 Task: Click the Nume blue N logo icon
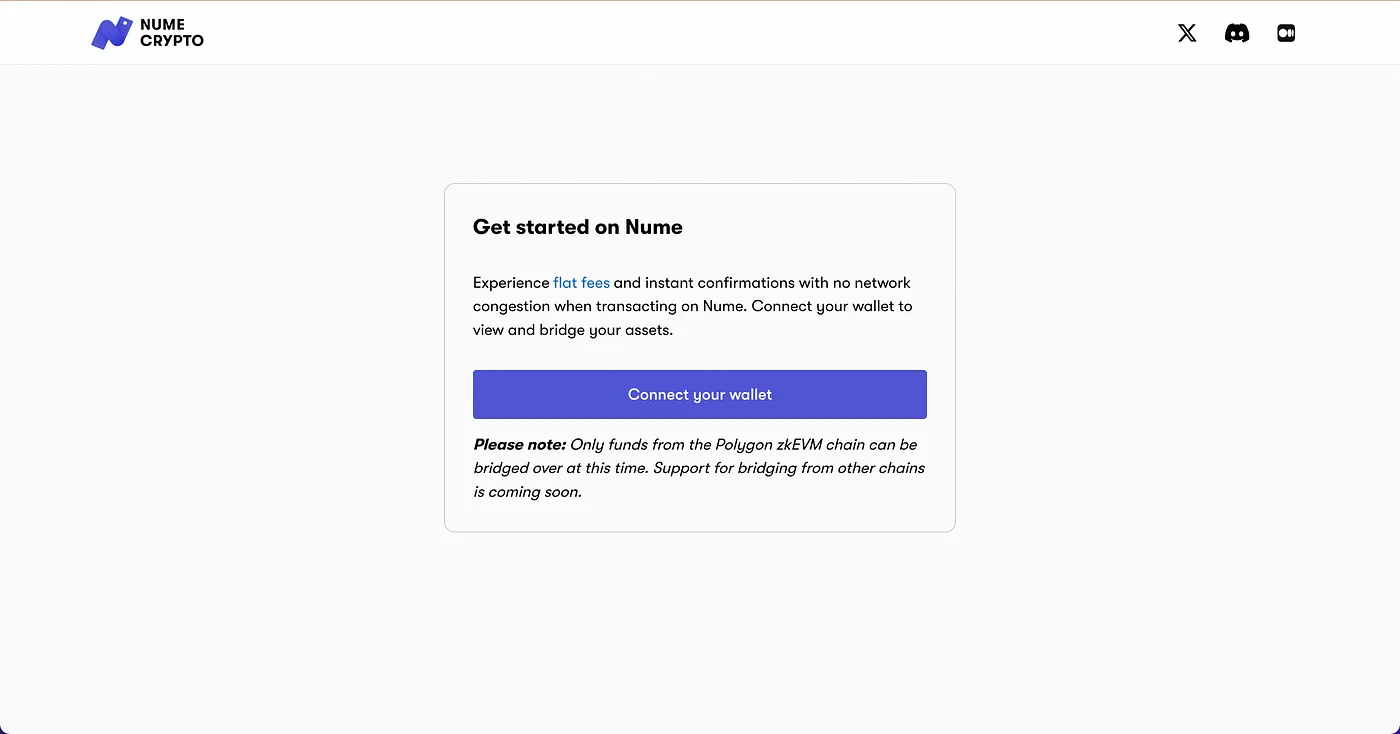point(112,33)
